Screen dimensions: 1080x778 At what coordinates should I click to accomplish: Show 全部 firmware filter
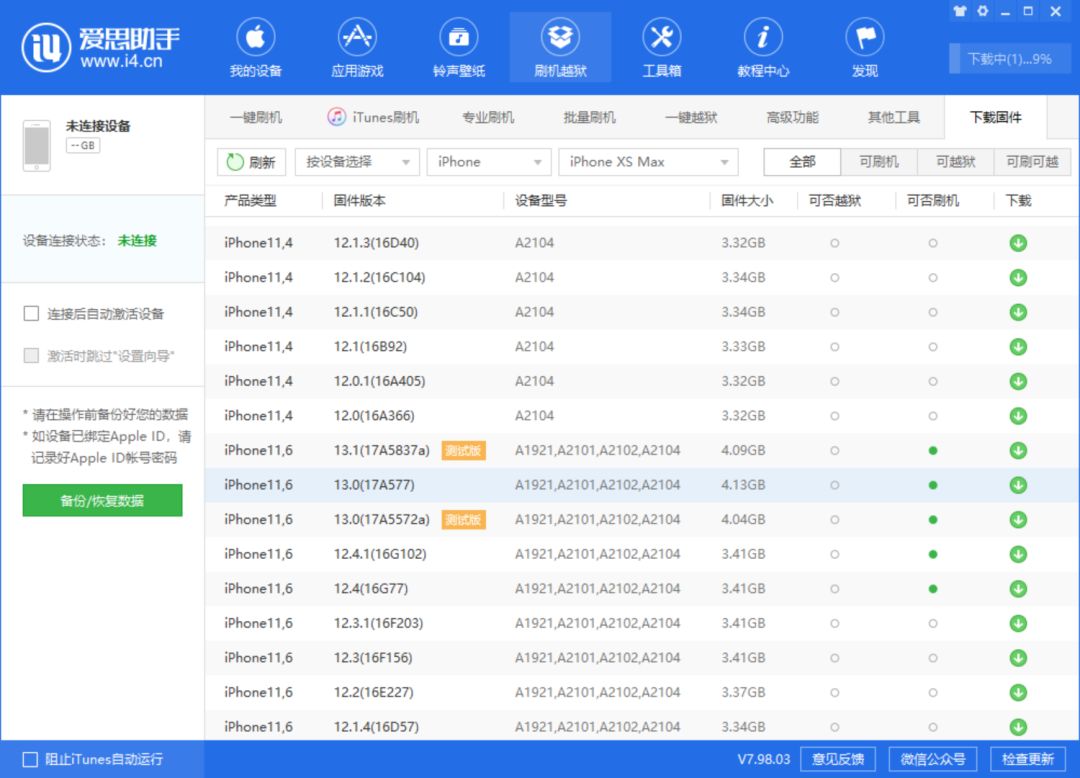coord(802,162)
